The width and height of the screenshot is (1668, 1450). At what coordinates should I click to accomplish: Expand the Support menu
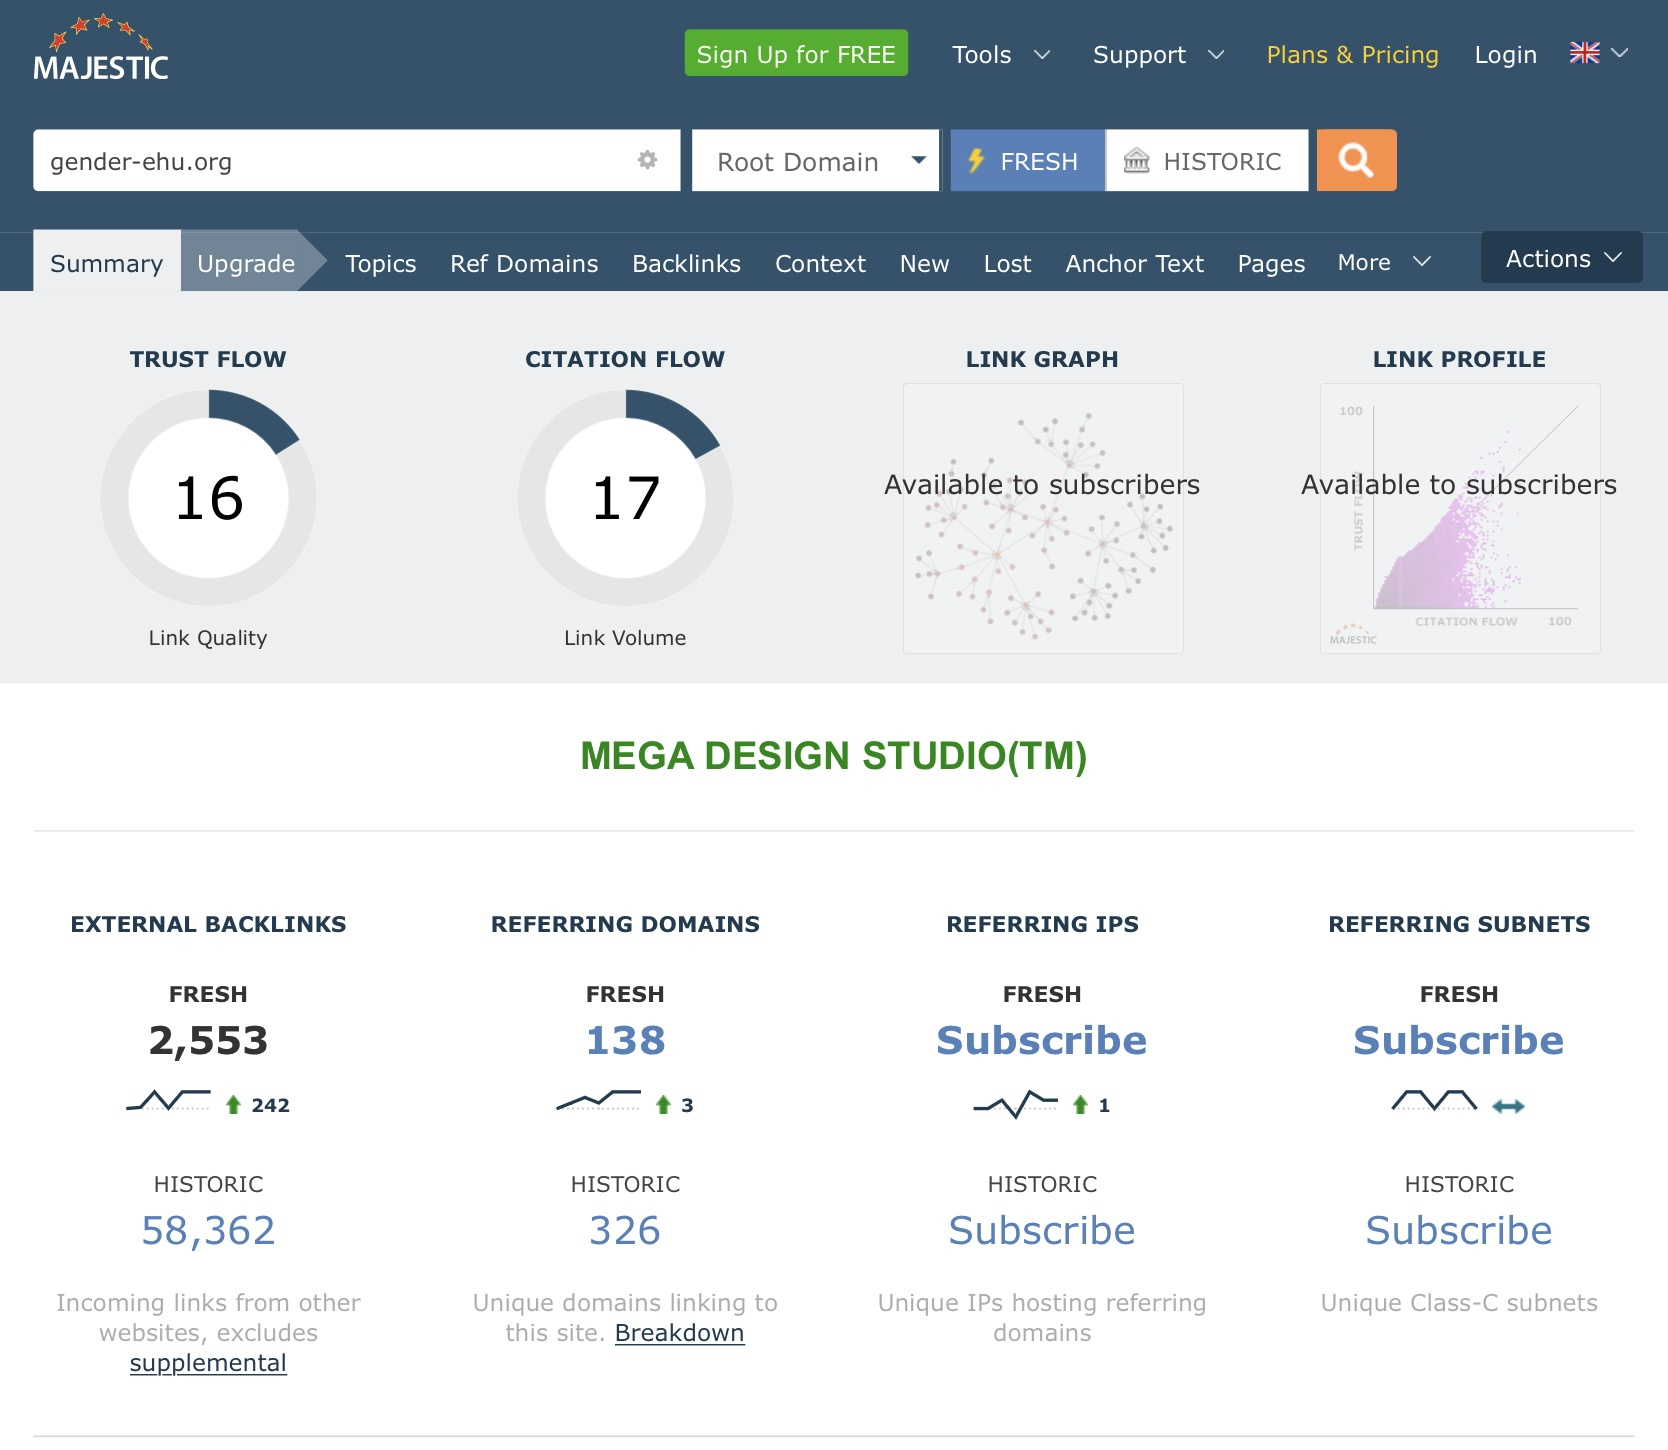pyautogui.click(x=1158, y=54)
